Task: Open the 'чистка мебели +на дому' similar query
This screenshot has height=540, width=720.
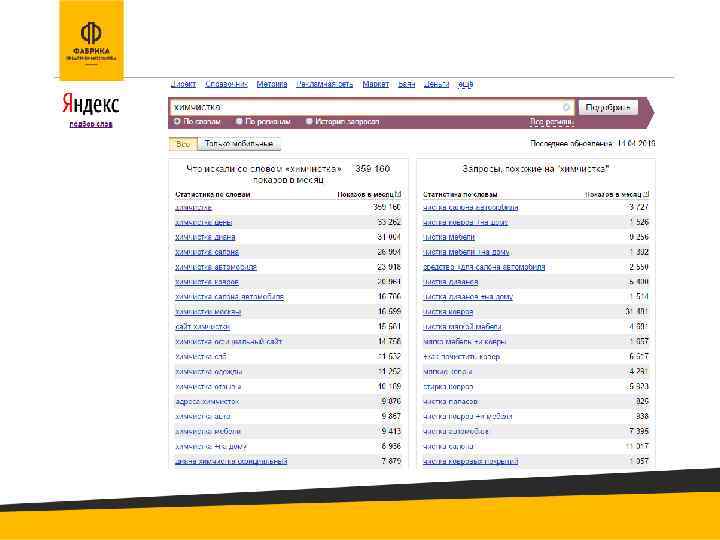Action: coord(466,252)
